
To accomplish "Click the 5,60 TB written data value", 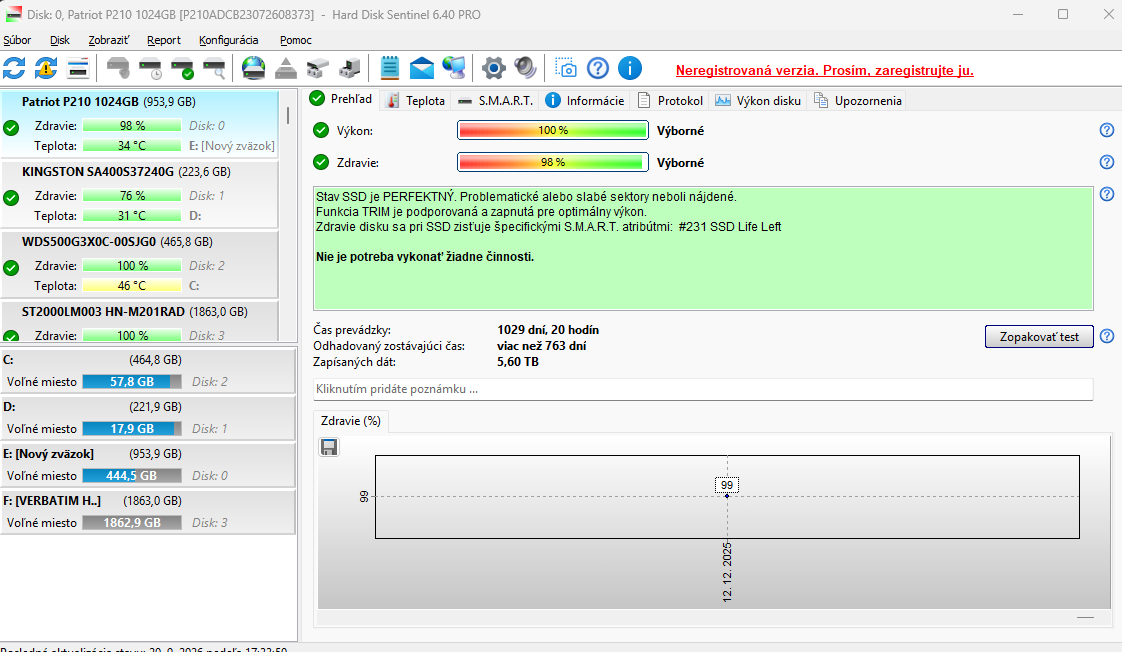I will (518, 362).
